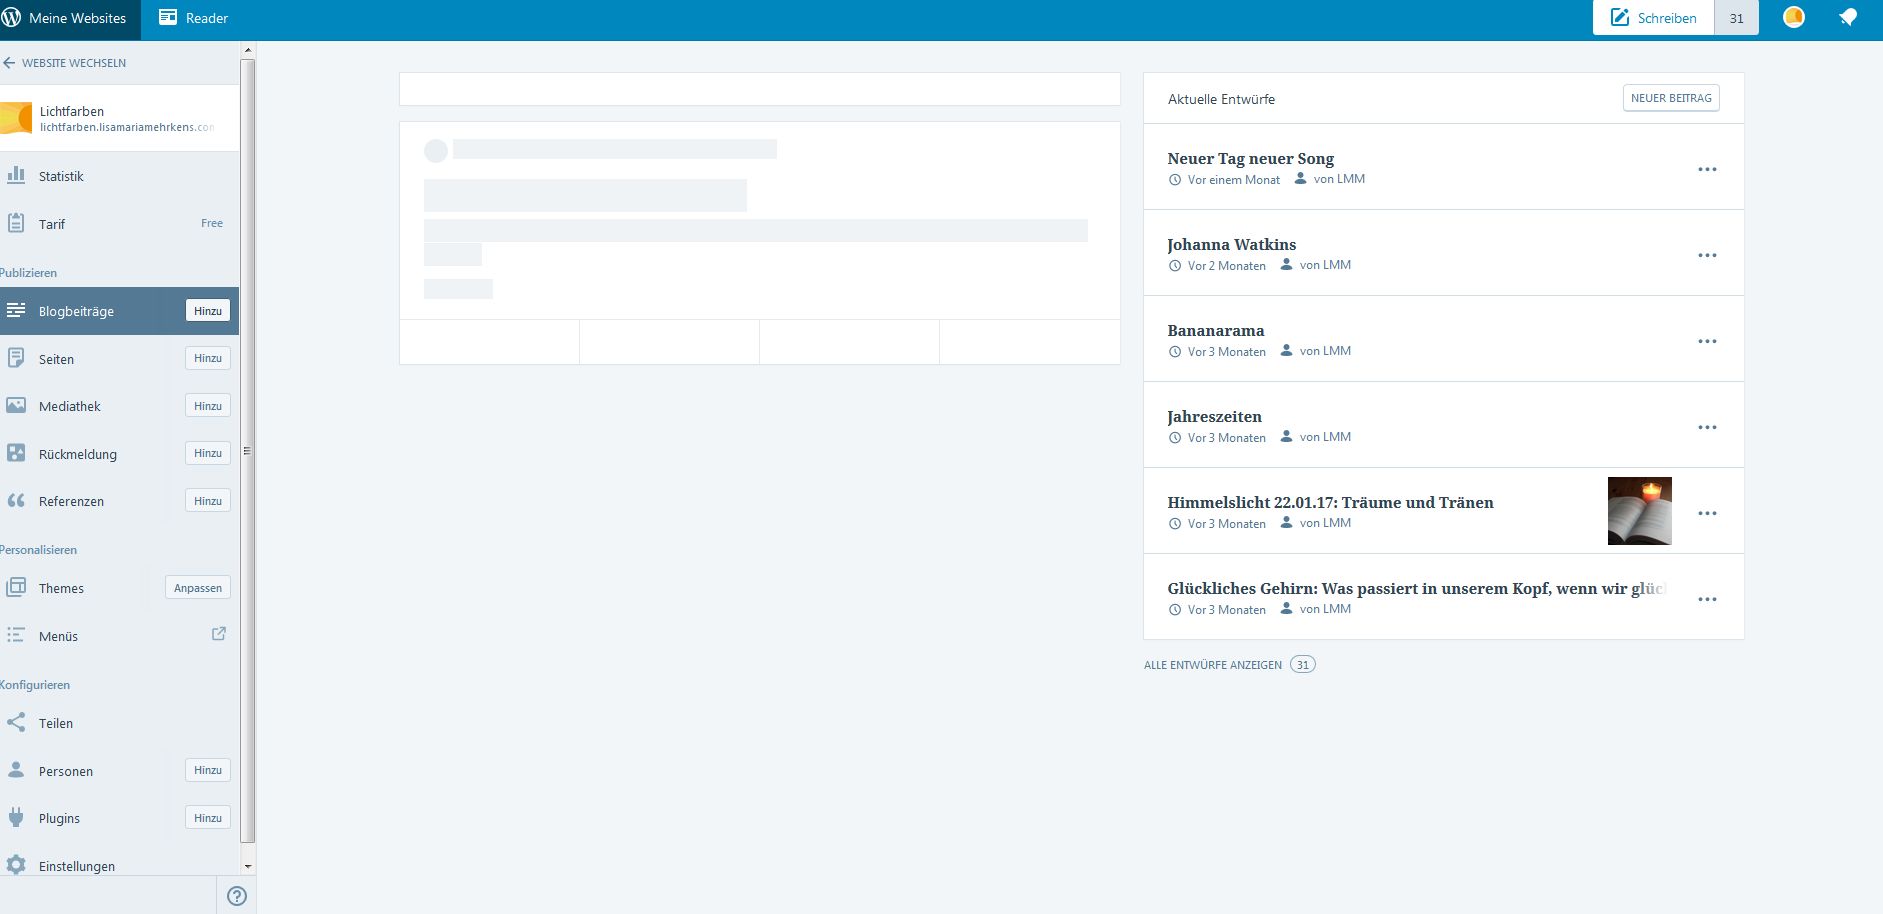
Task: Open the help question mark icon
Action: pos(237,896)
